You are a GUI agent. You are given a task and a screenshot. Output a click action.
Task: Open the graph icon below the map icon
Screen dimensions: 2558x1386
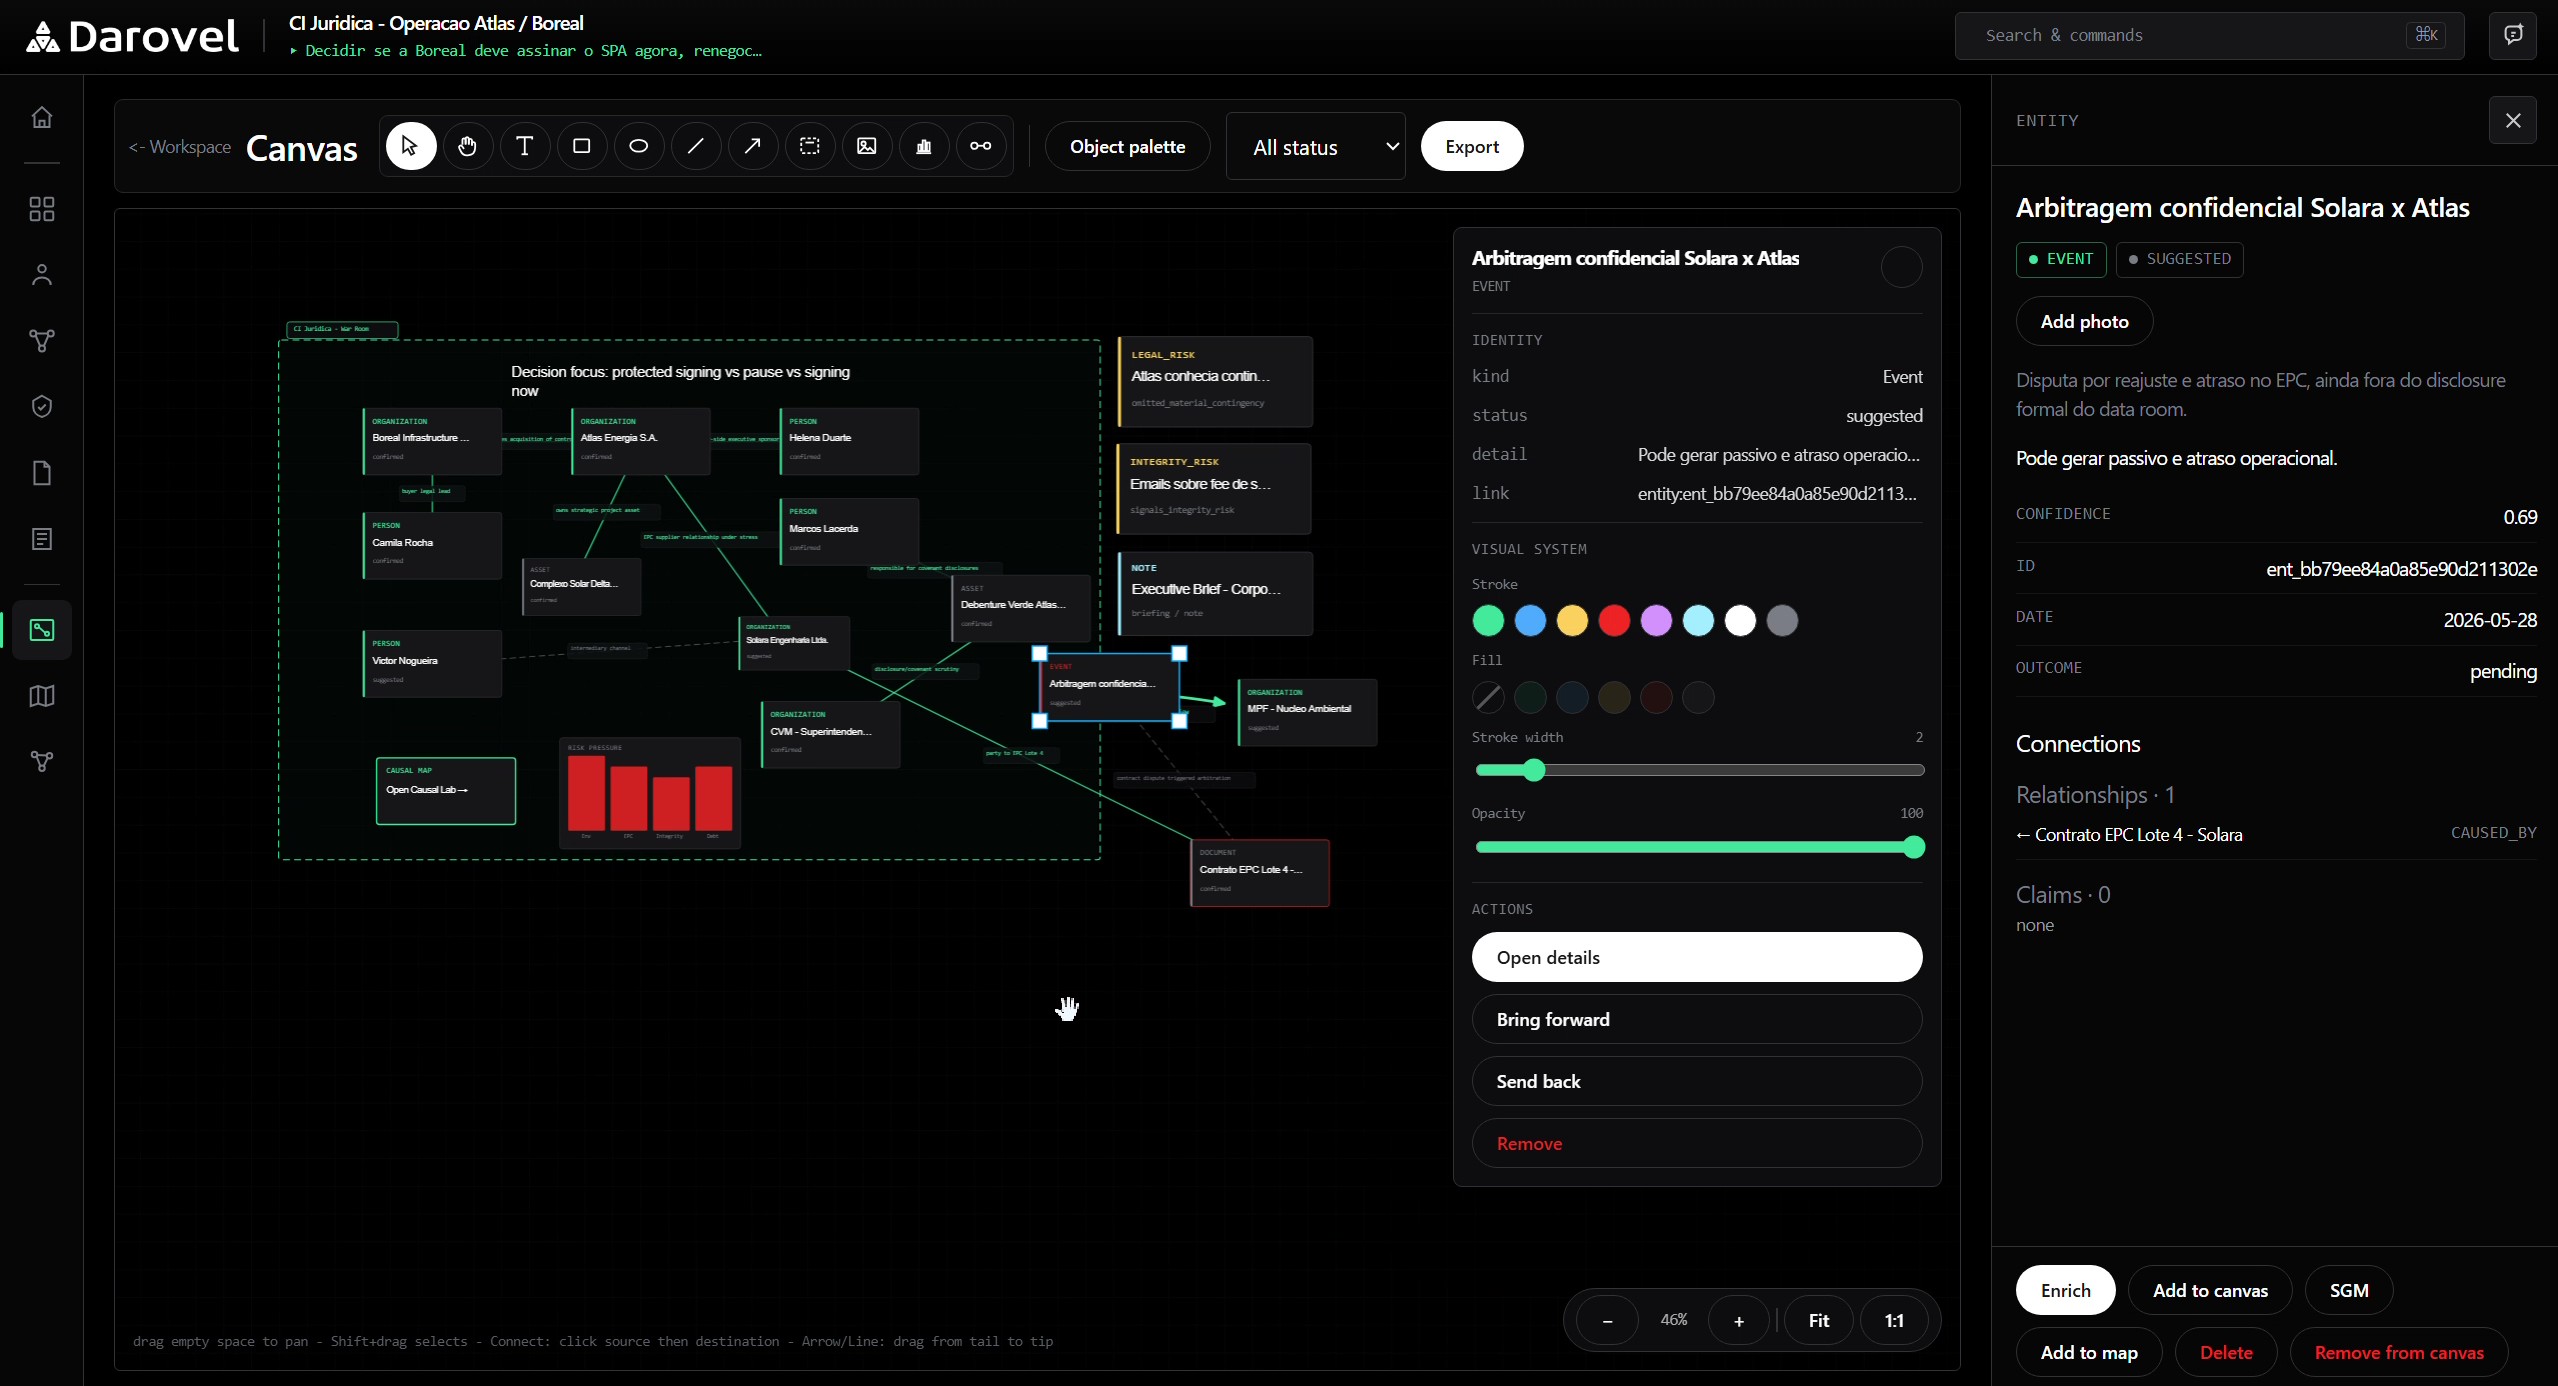coord(42,762)
